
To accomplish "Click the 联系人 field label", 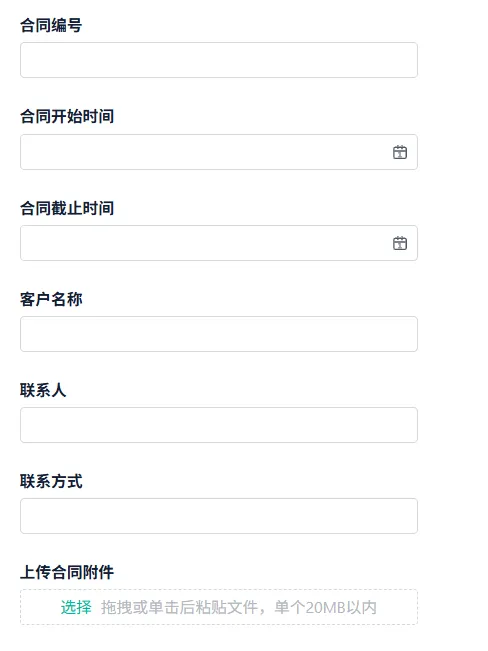I will (x=43, y=390).
